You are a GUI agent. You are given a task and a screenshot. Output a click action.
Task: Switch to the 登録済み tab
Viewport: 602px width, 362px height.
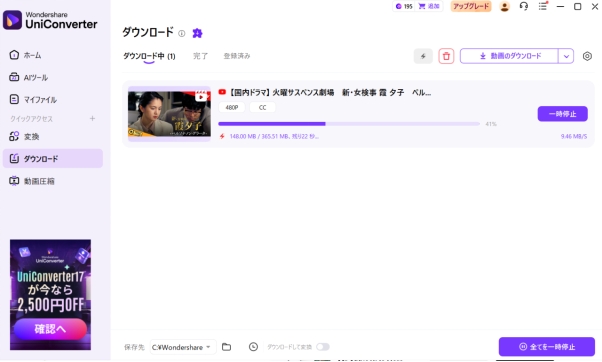(x=237, y=56)
